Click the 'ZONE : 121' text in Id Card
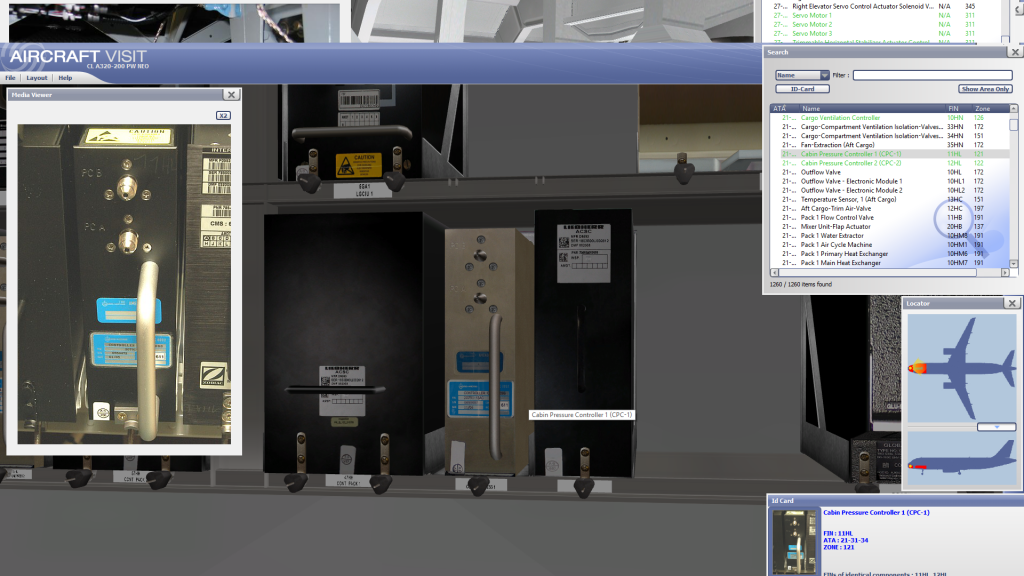This screenshot has height=576, width=1024. coord(839,547)
